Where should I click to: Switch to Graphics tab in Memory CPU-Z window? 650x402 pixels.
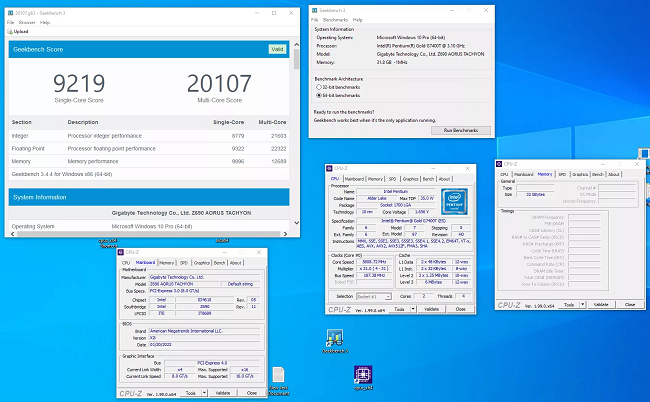click(x=580, y=174)
